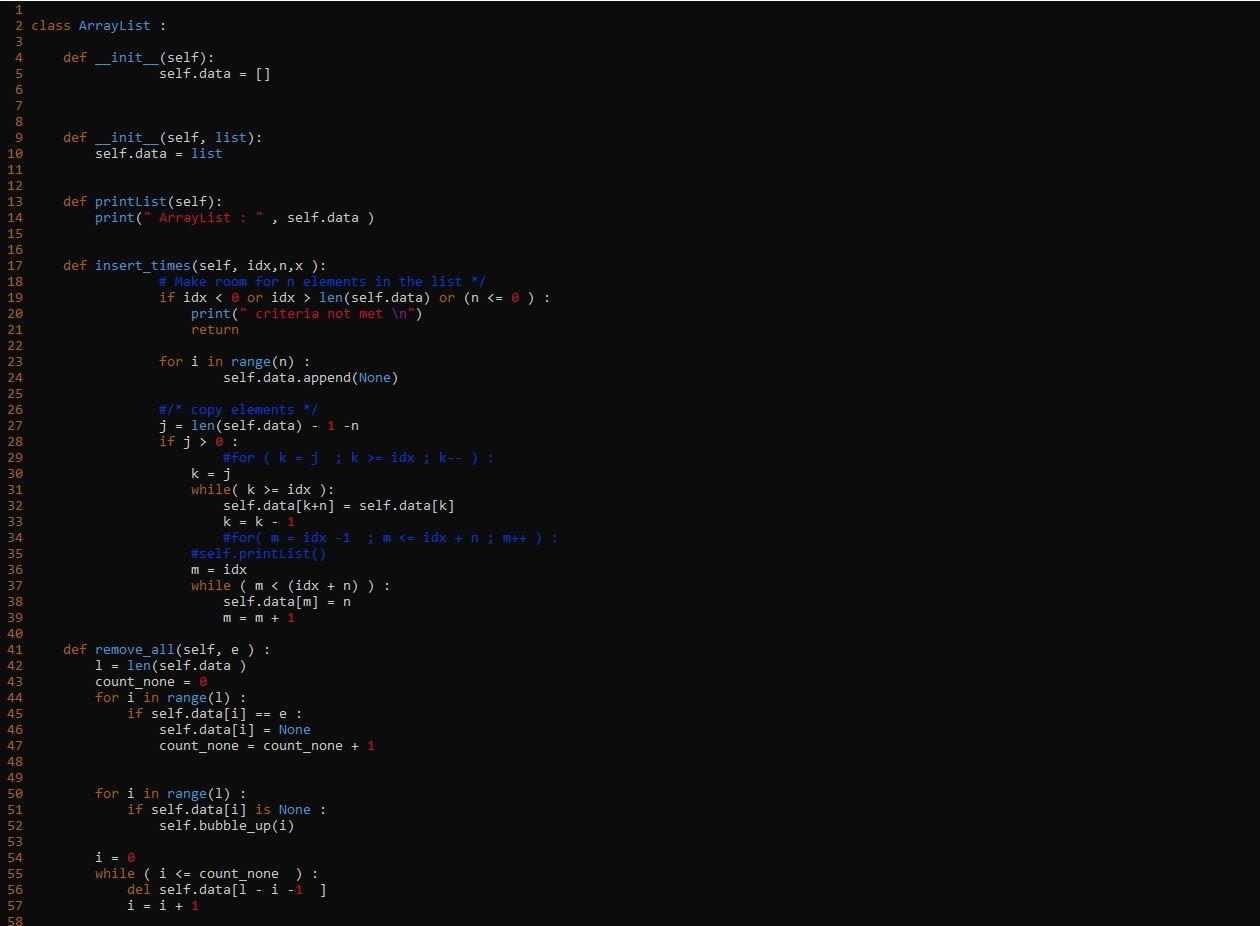Click the "m = m + 1" line
The image size is (1260, 926).
(x=259, y=618)
